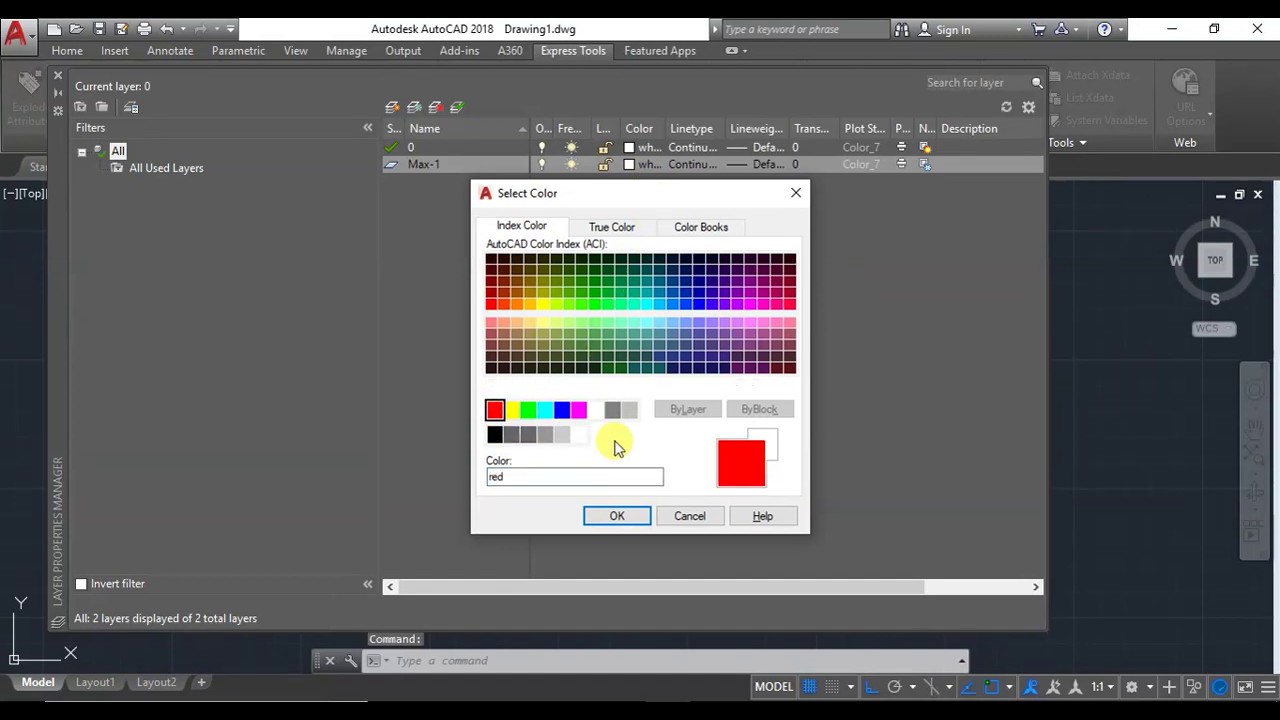Viewport: 1280px width, 720px height.
Task: Click New Group Filter icon
Action: coord(102,107)
